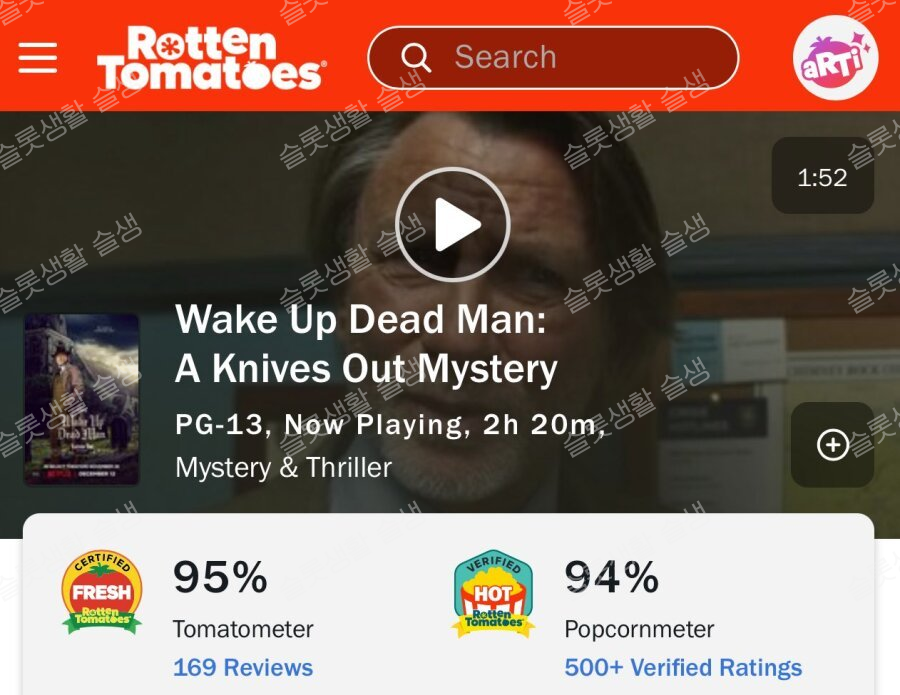Click the PG-13 Now Playing info line
The width and height of the screenshot is (900, 695).
pos(390,425)
